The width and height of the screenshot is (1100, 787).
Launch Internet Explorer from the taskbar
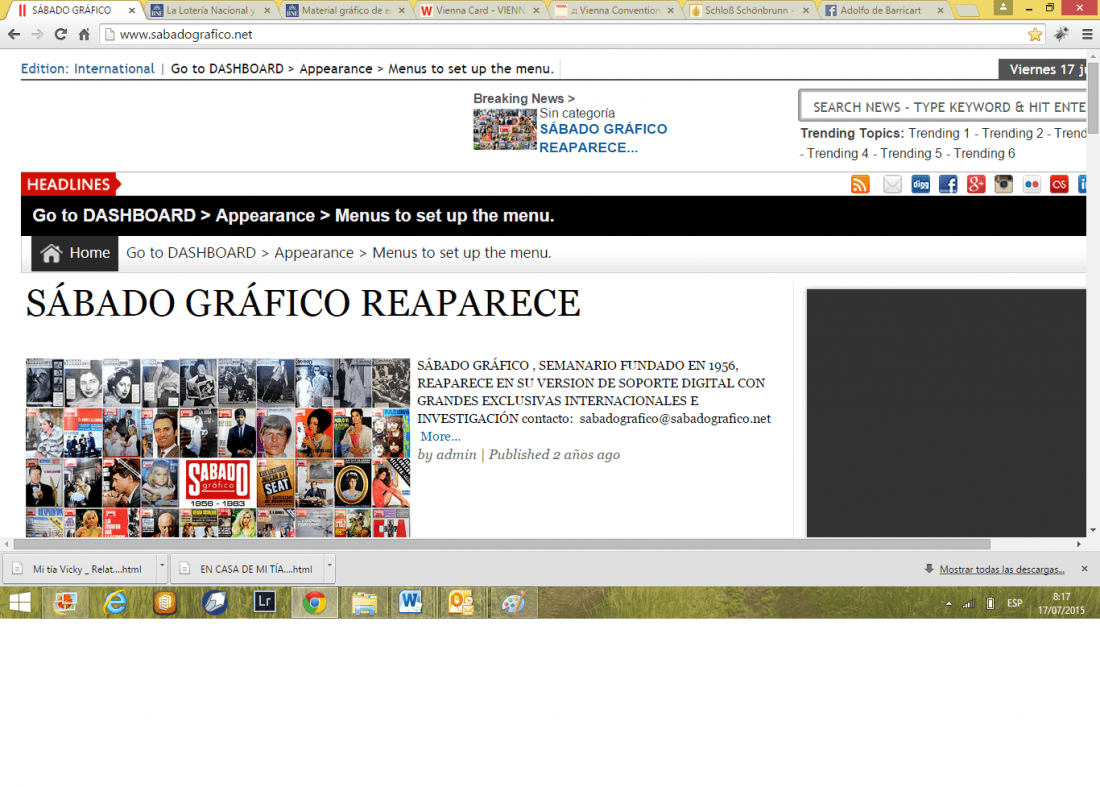pos(115,603)
